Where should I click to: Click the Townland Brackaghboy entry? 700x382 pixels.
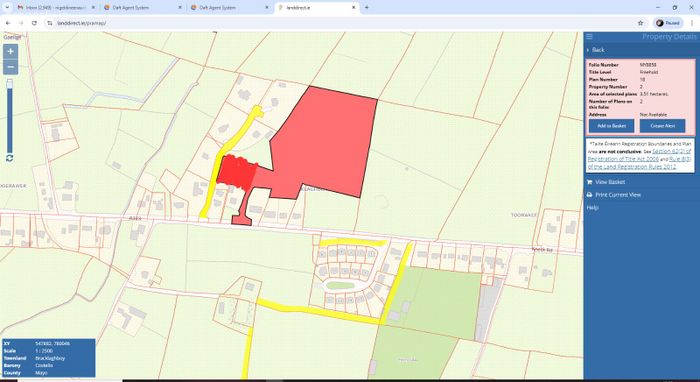49,358
